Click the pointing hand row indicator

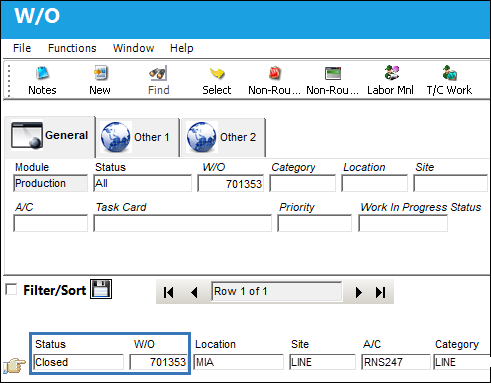click(x=15, y=365)
